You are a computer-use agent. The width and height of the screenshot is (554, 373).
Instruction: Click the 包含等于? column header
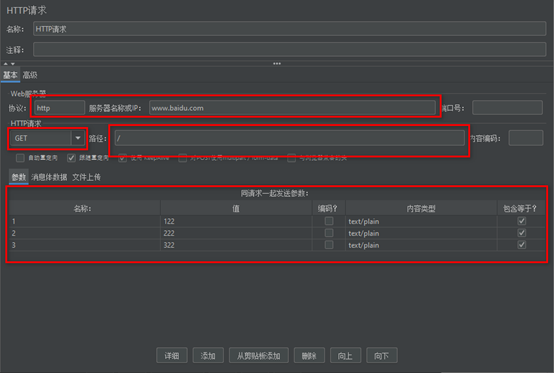pyautogui.click(x=521, y=208)
